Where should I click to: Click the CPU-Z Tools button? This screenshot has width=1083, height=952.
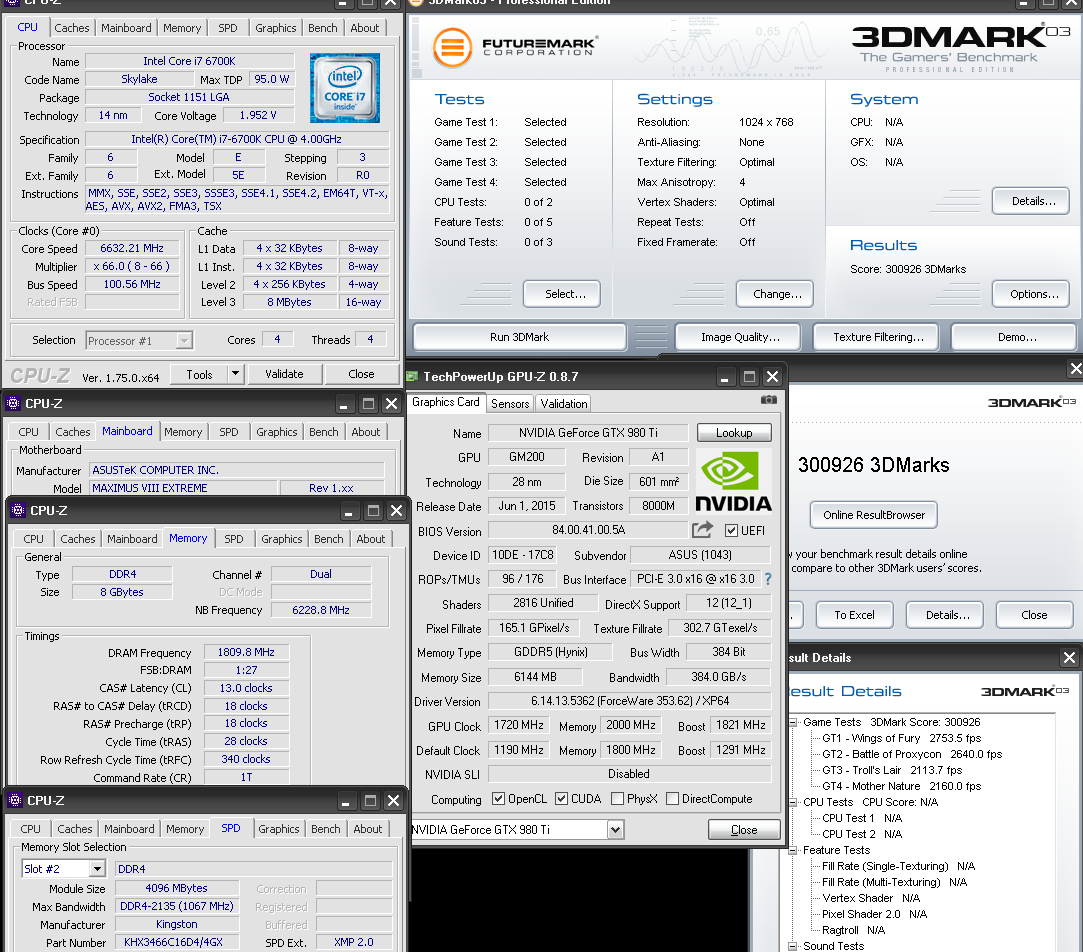[x=199, y=374]
